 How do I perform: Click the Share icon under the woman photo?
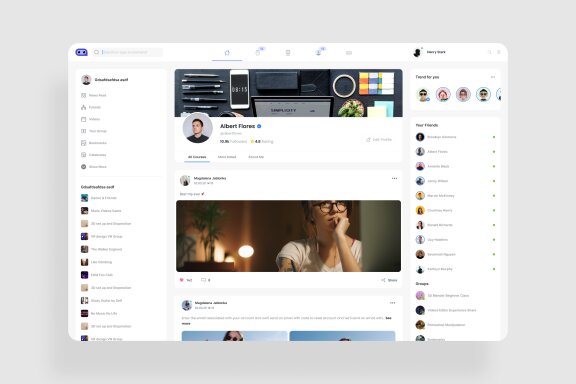(383, 280)
